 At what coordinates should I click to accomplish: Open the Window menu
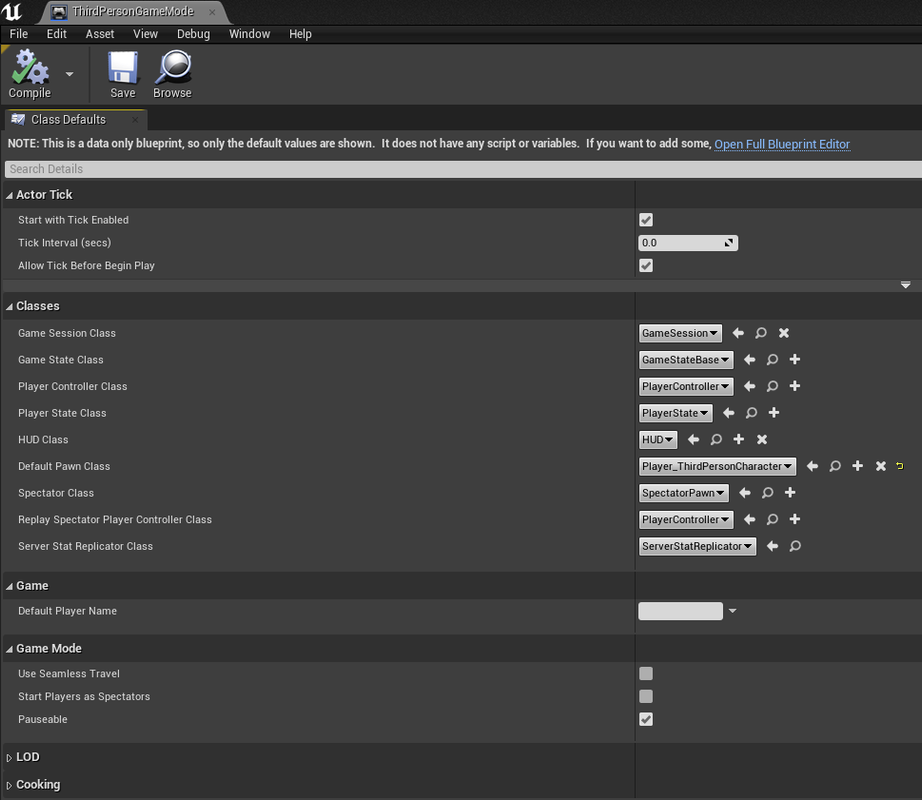tap(249, 34)
